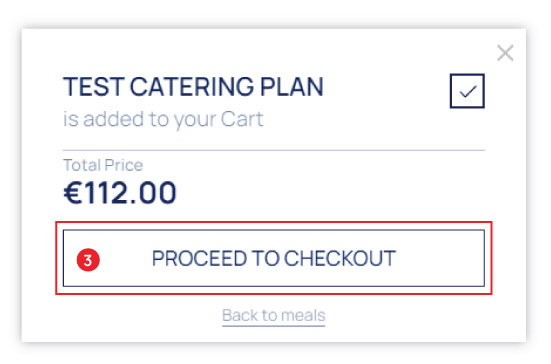Click the horizontal divider line under the subtitle

274,150
